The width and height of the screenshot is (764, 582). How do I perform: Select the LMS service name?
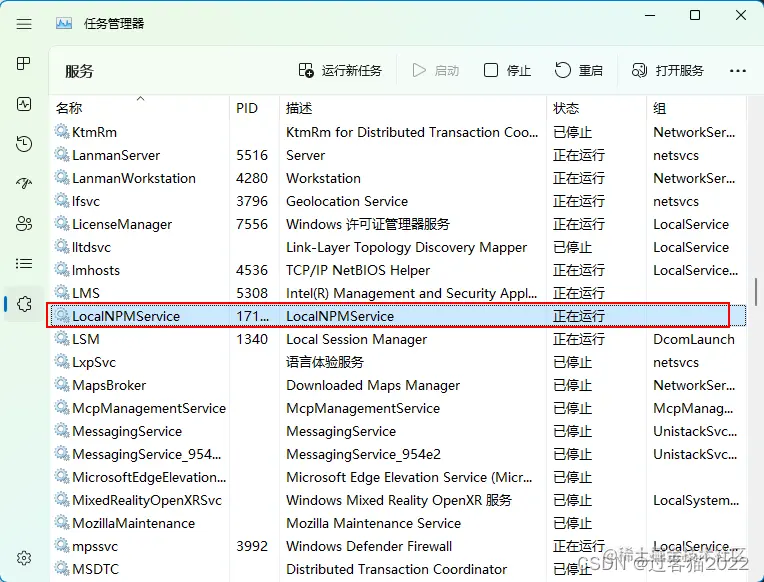coord(86,293)
